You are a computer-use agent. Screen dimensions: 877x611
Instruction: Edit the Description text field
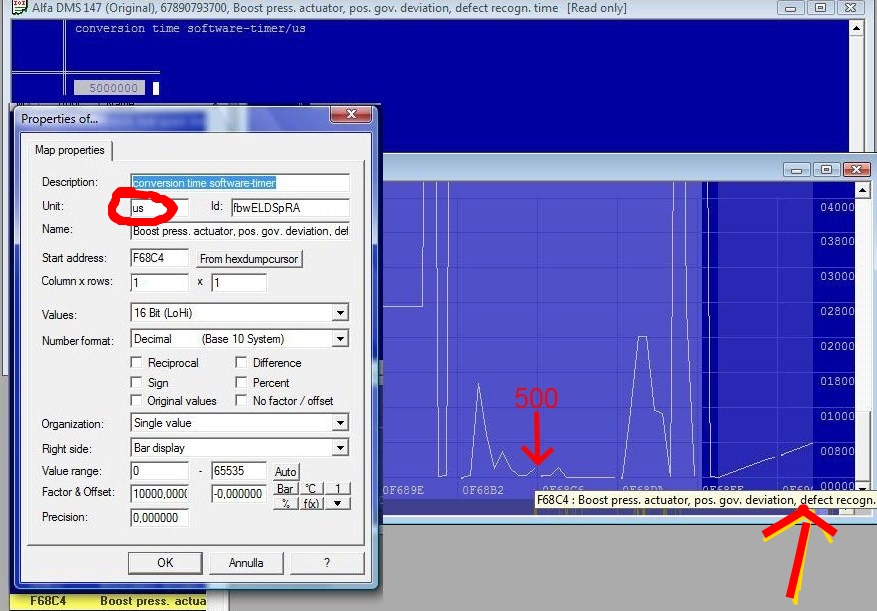240,183
